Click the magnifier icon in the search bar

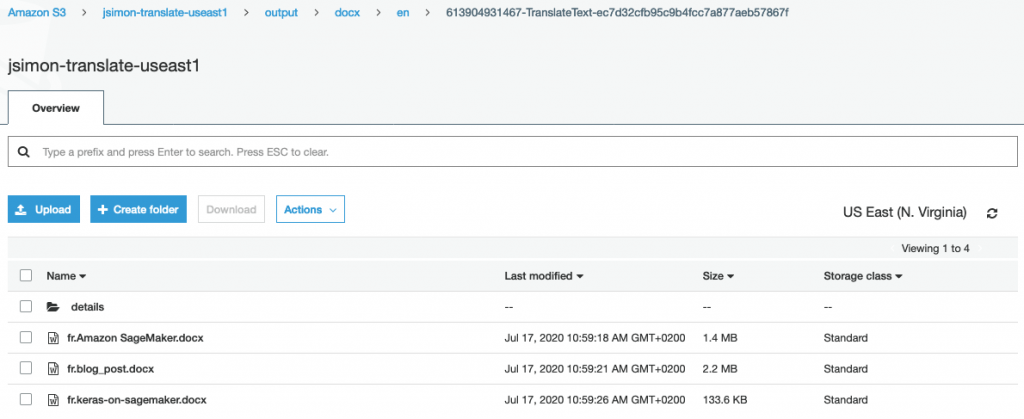tap(24, 152)
